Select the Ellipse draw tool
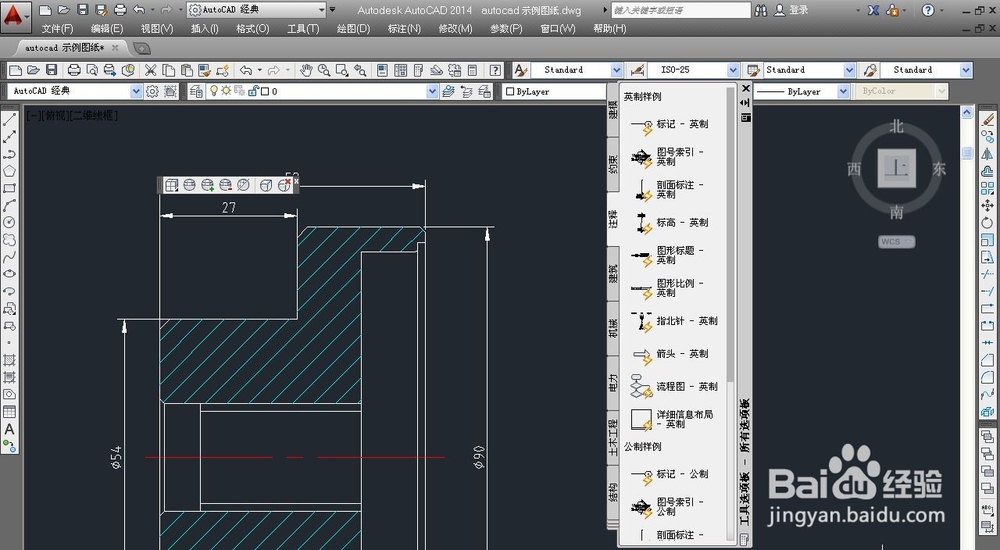 (10, 274)
